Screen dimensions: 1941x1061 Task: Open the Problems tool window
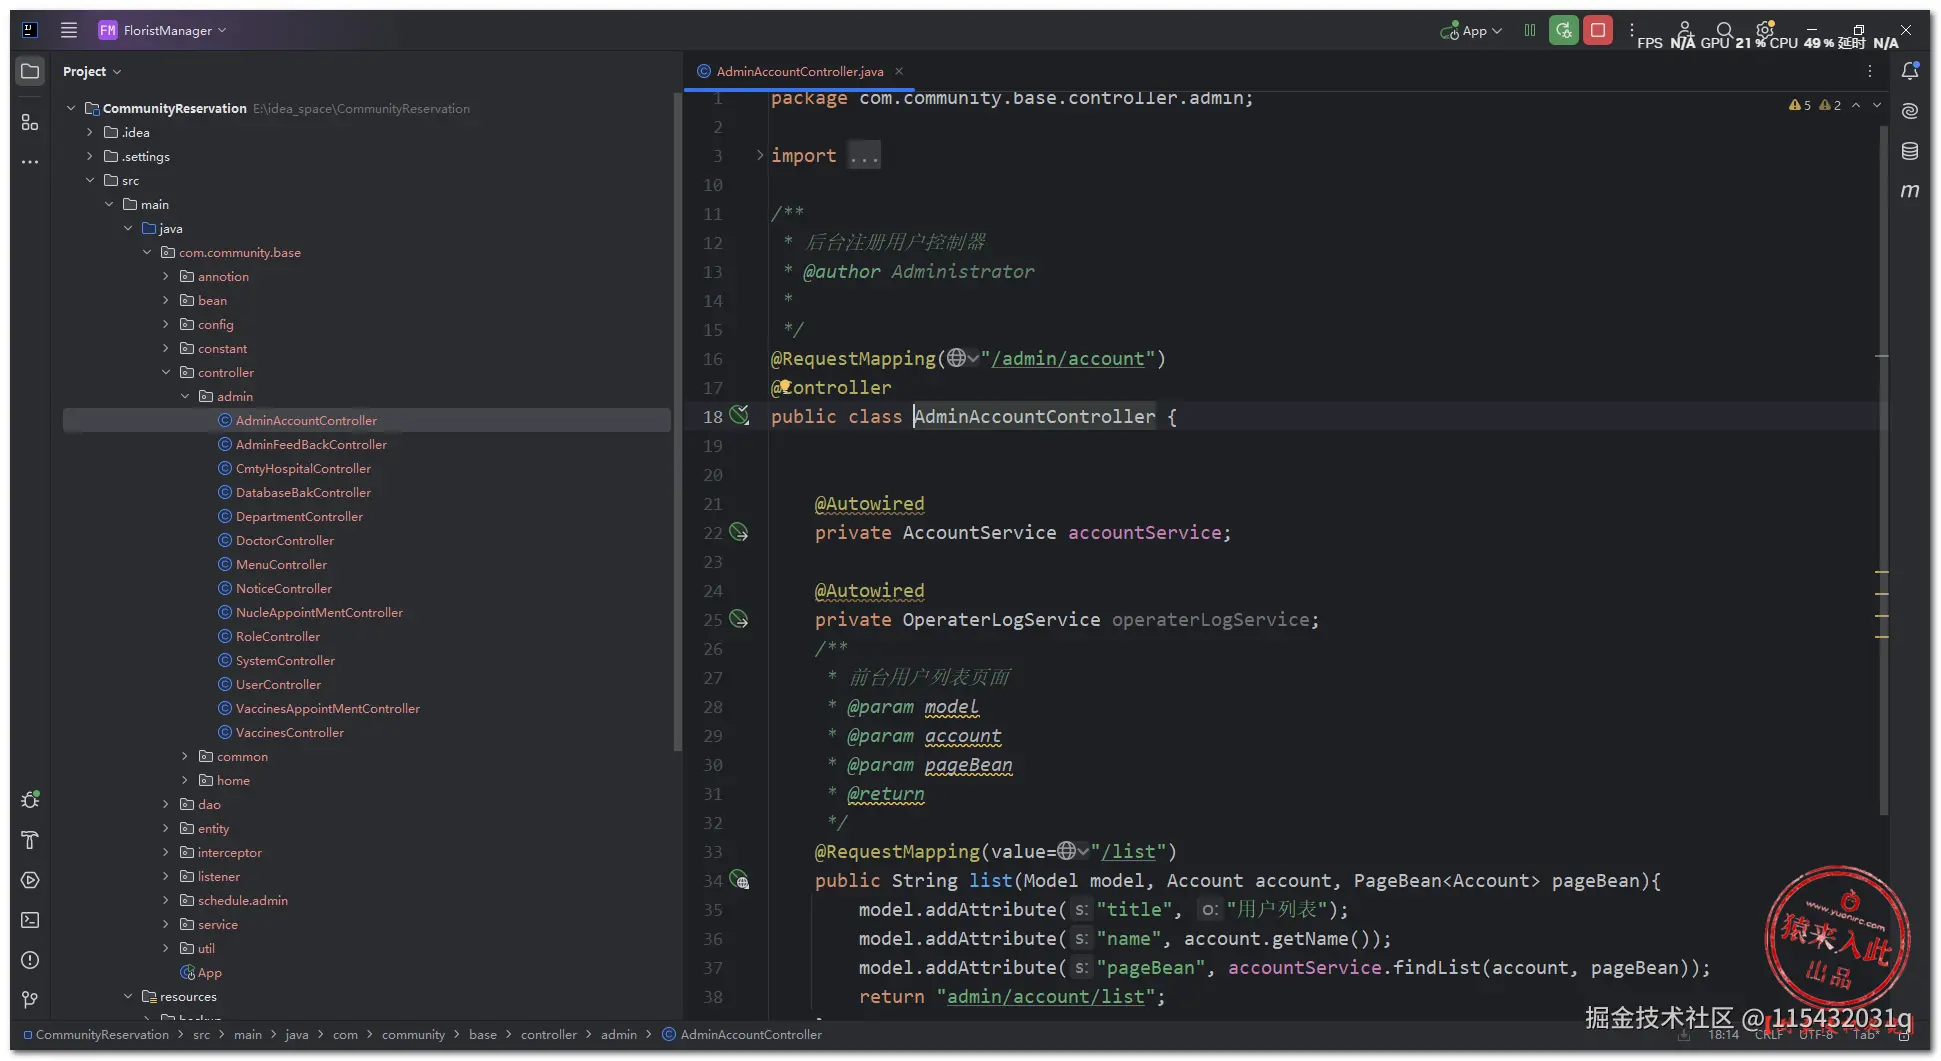point(30,960)
